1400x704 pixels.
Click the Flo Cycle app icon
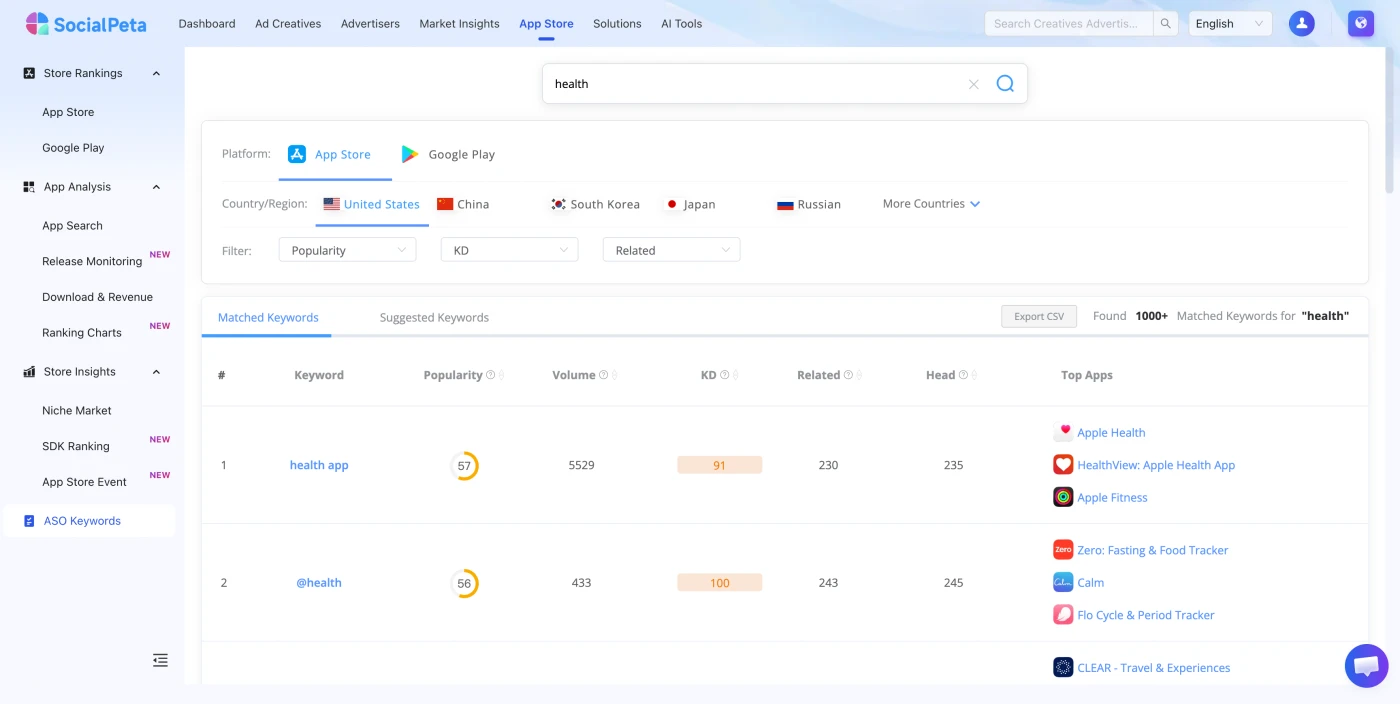point(1063,615)
